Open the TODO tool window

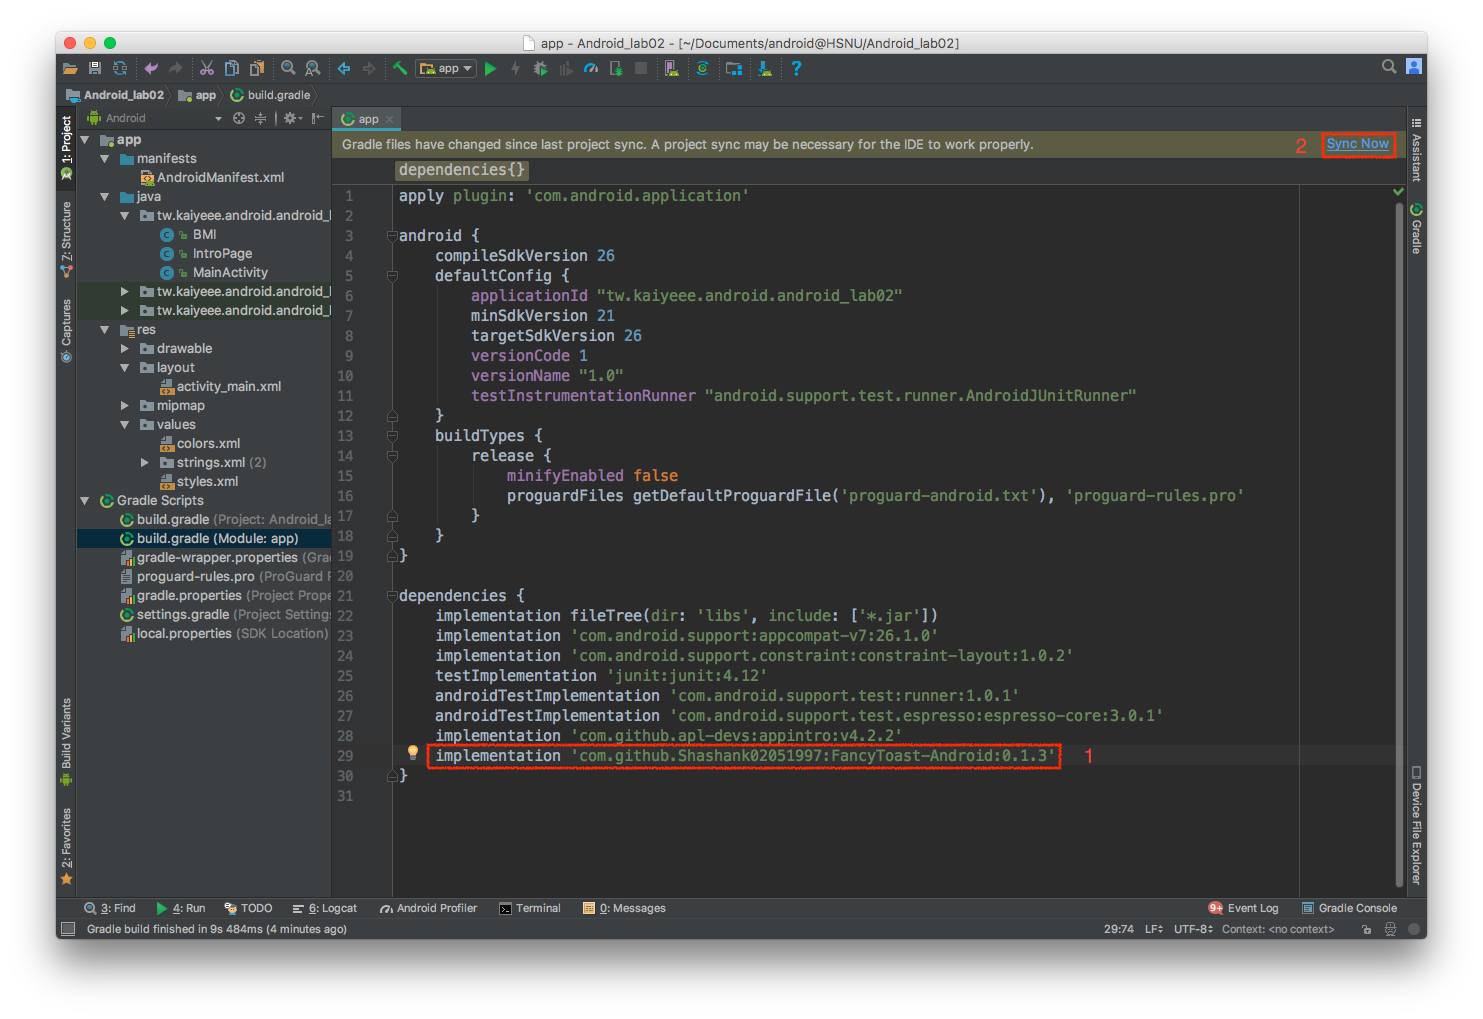tap(248, 908)
